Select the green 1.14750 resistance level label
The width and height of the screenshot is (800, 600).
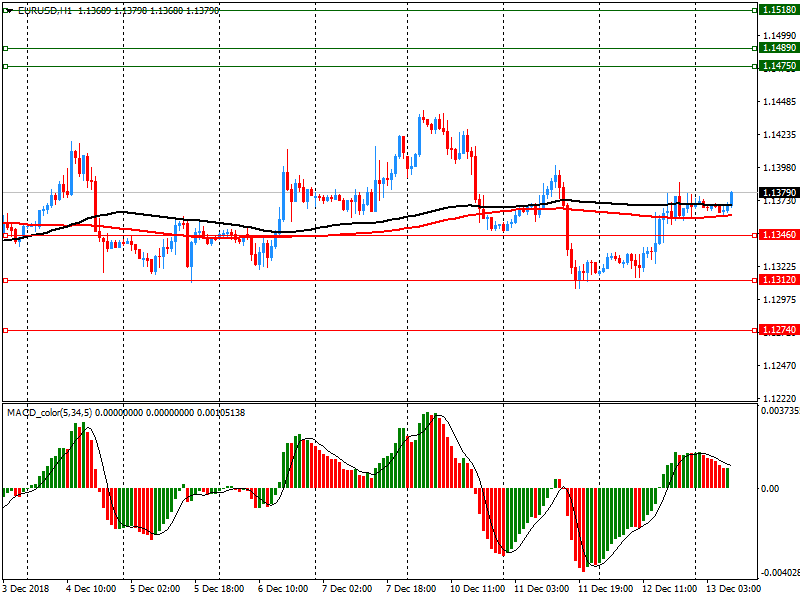[x=778, y=66]
